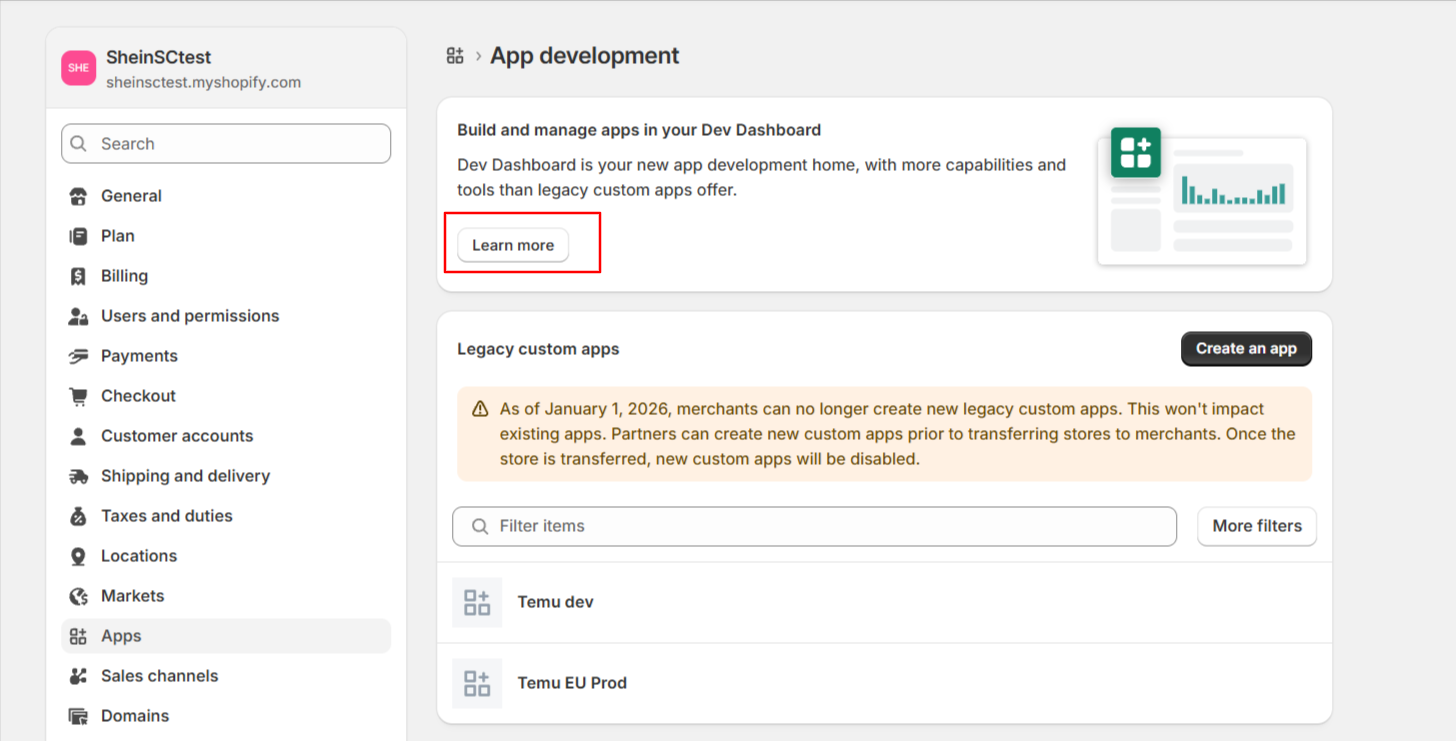Go to Customer accounts settings
The width and height of the screenshot is (1456, 741).
point(177,436)
